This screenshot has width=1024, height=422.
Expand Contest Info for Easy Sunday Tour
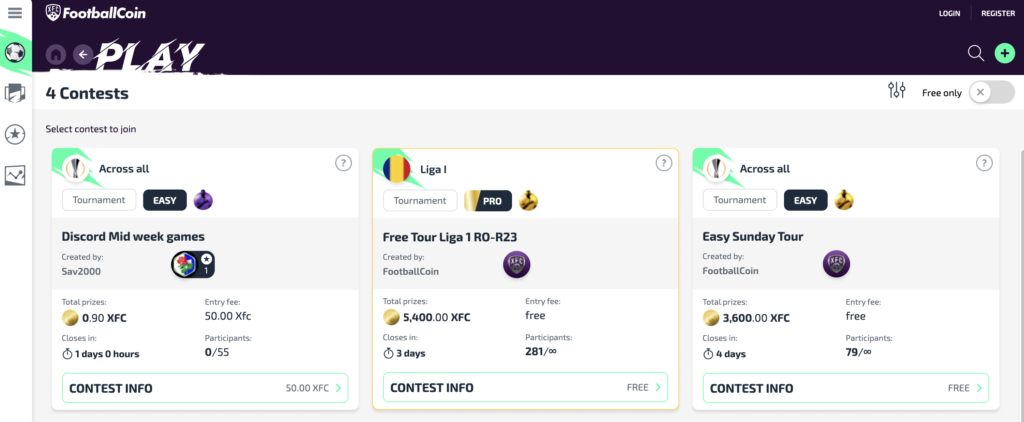pyautogui.click(x=846, y=388)
